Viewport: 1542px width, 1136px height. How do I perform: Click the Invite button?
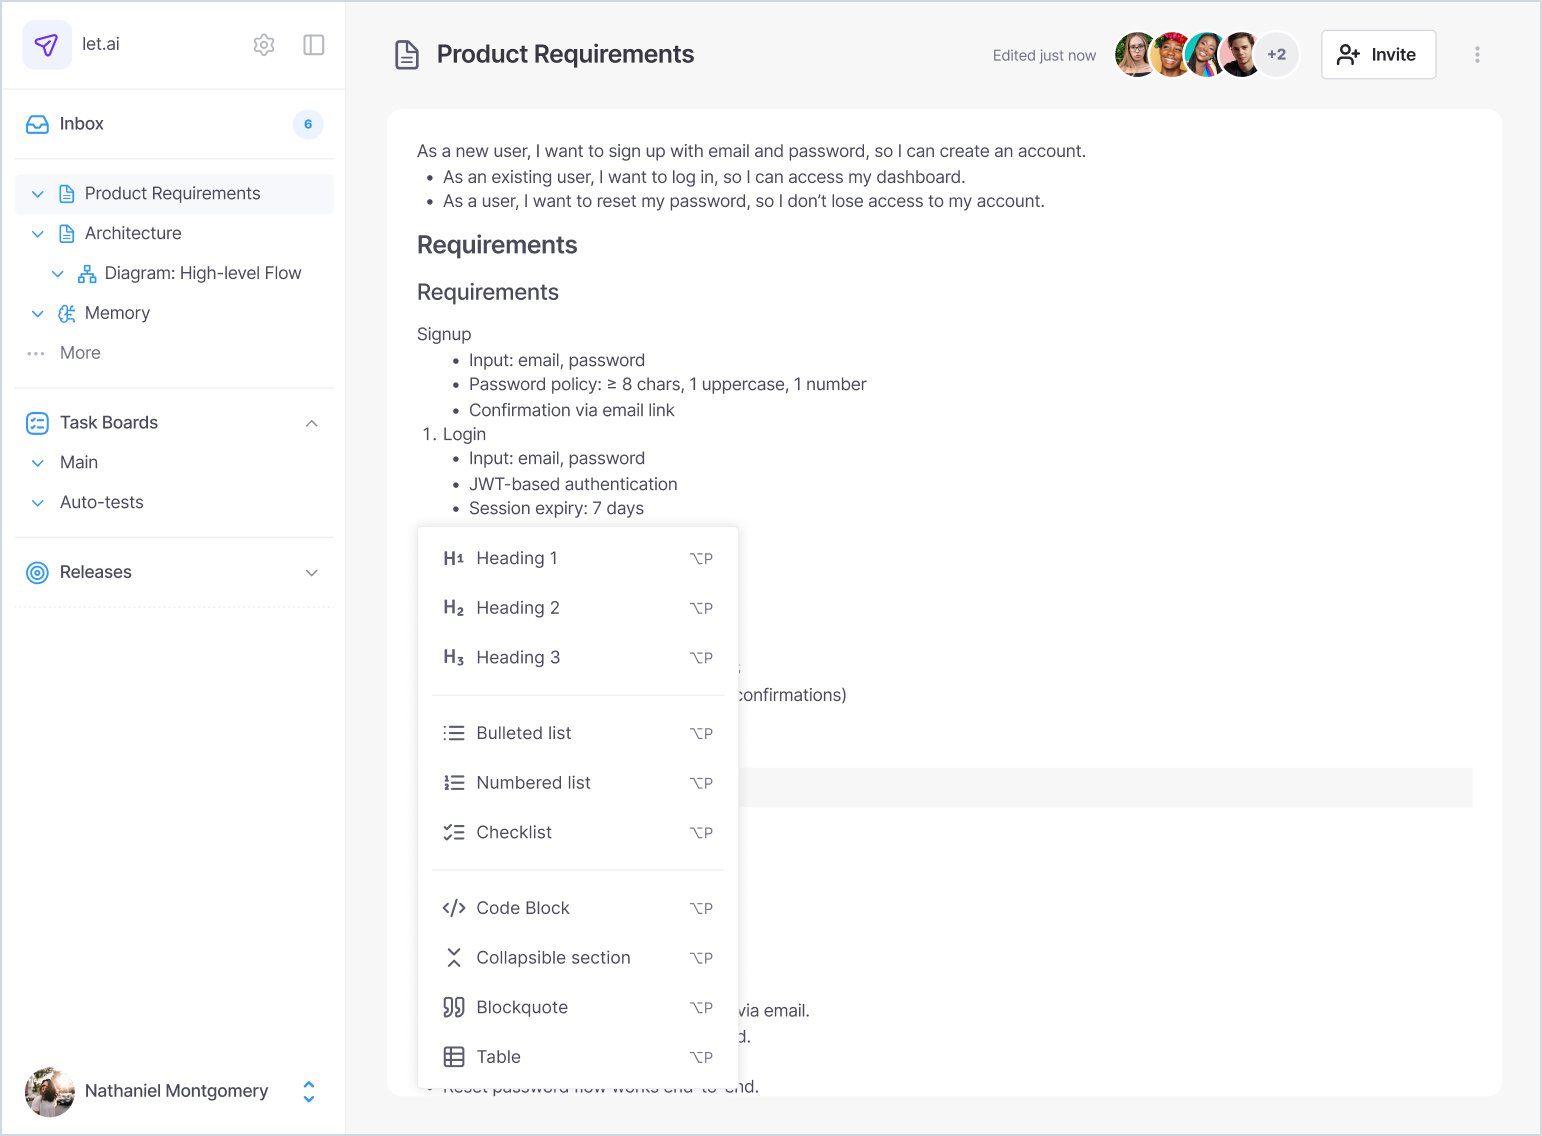(1378, 55)
